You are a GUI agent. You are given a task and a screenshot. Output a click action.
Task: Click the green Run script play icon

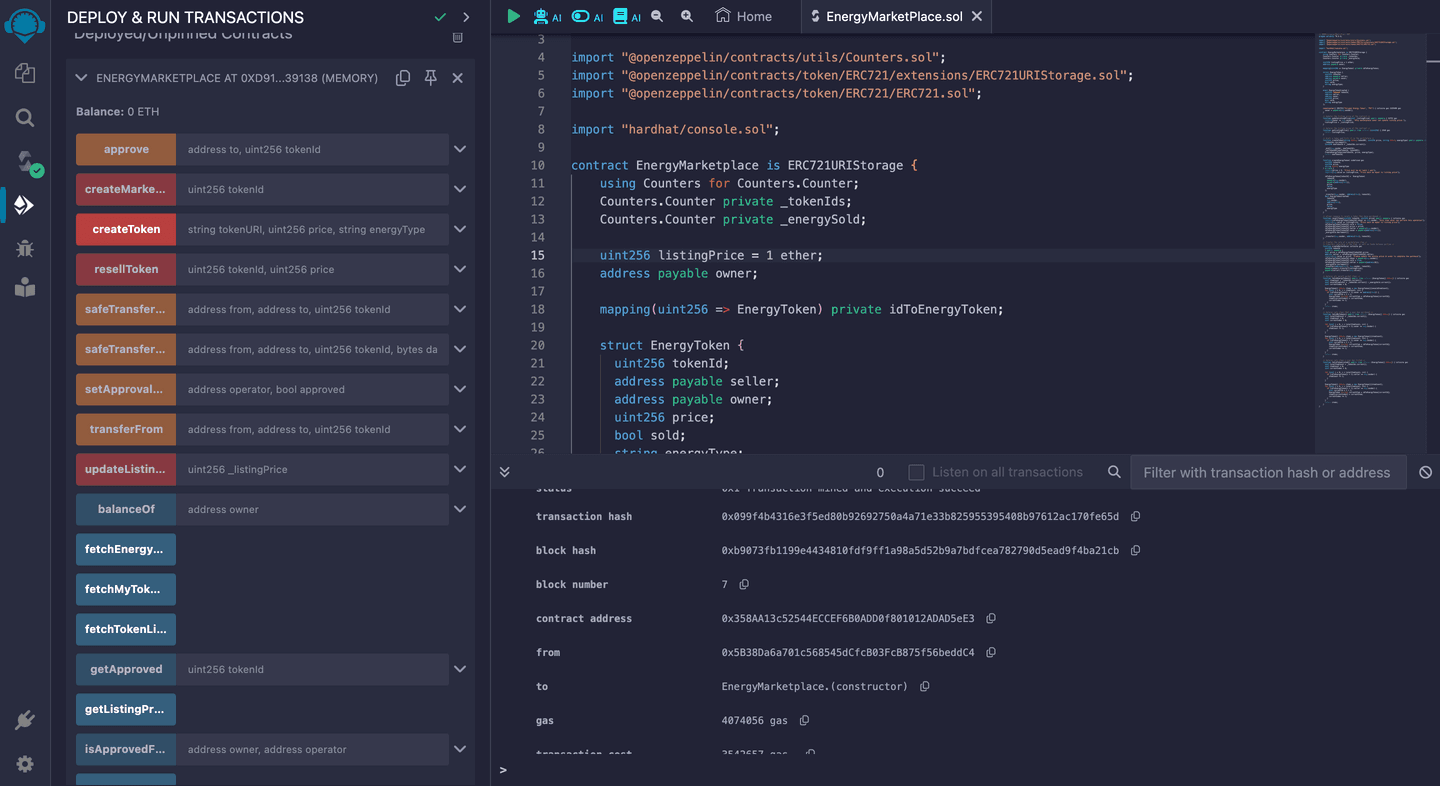coord(513,16)
